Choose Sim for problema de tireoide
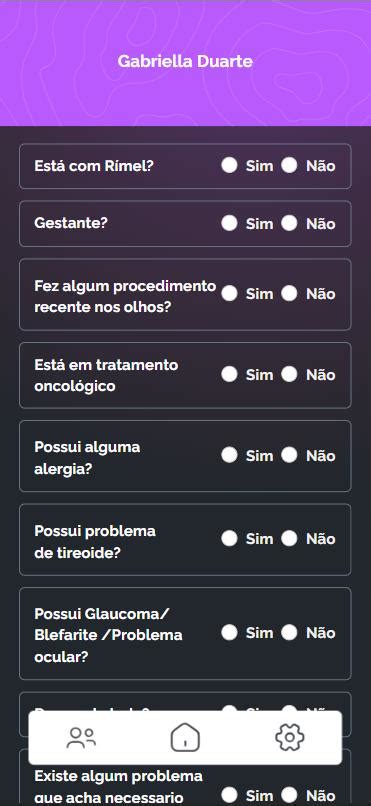This screenshot has height=806, width=371. (x=229, y=539)
